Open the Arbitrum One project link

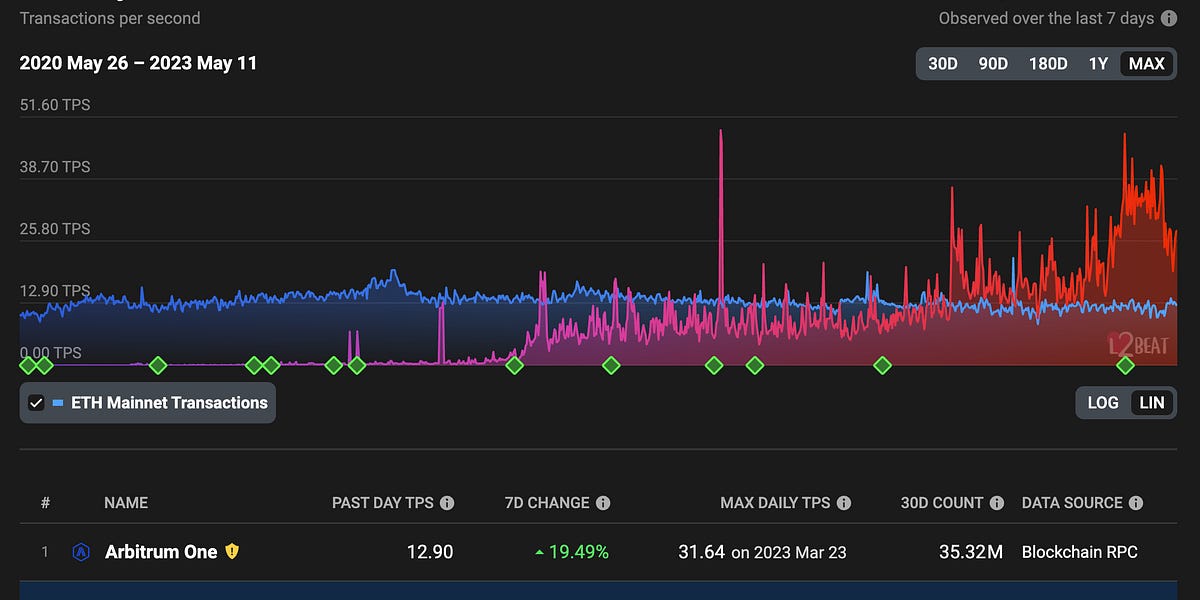pos(161,551)
